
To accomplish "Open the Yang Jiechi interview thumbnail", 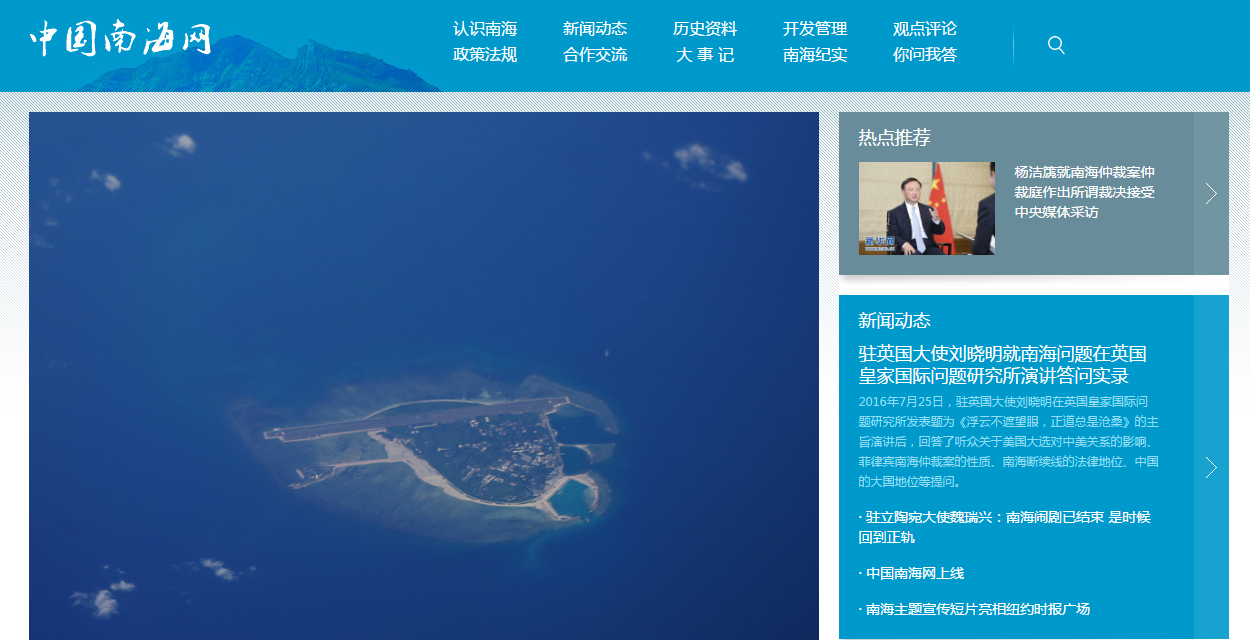I will tap(926, 208).
